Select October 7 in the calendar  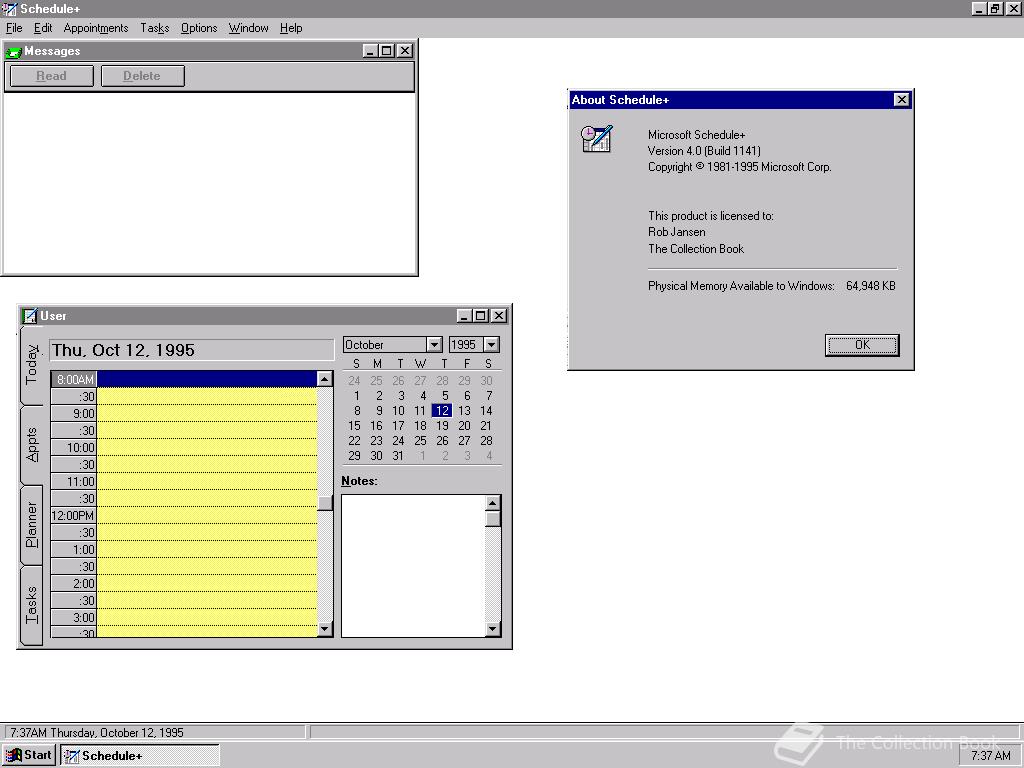point(489,395)
